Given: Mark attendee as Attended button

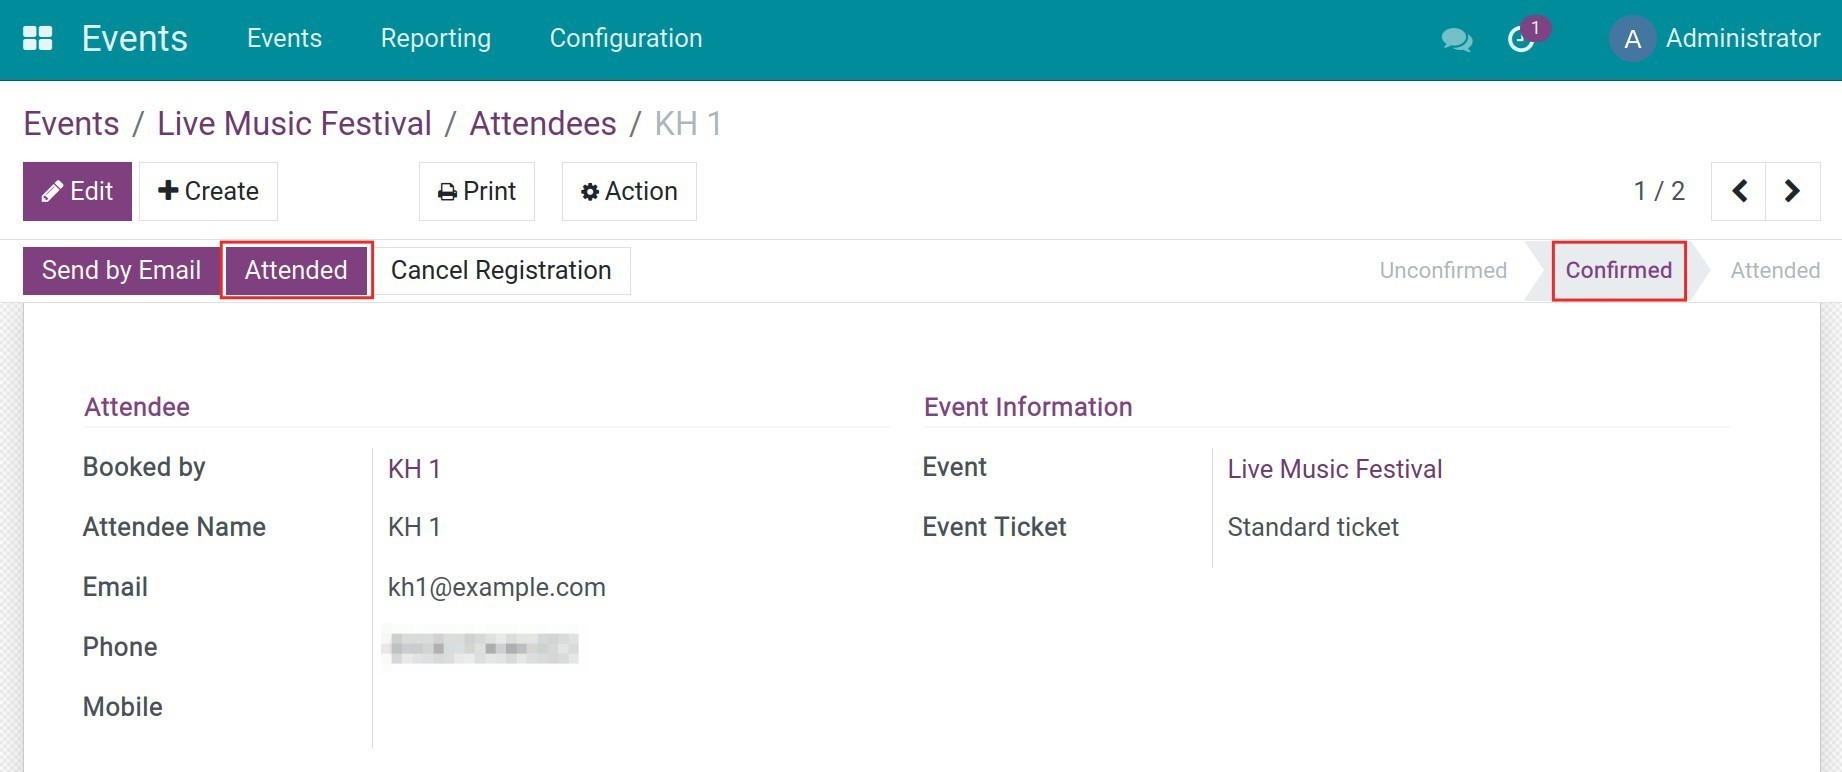Looking at the screenshot, I should coord(296,270).
